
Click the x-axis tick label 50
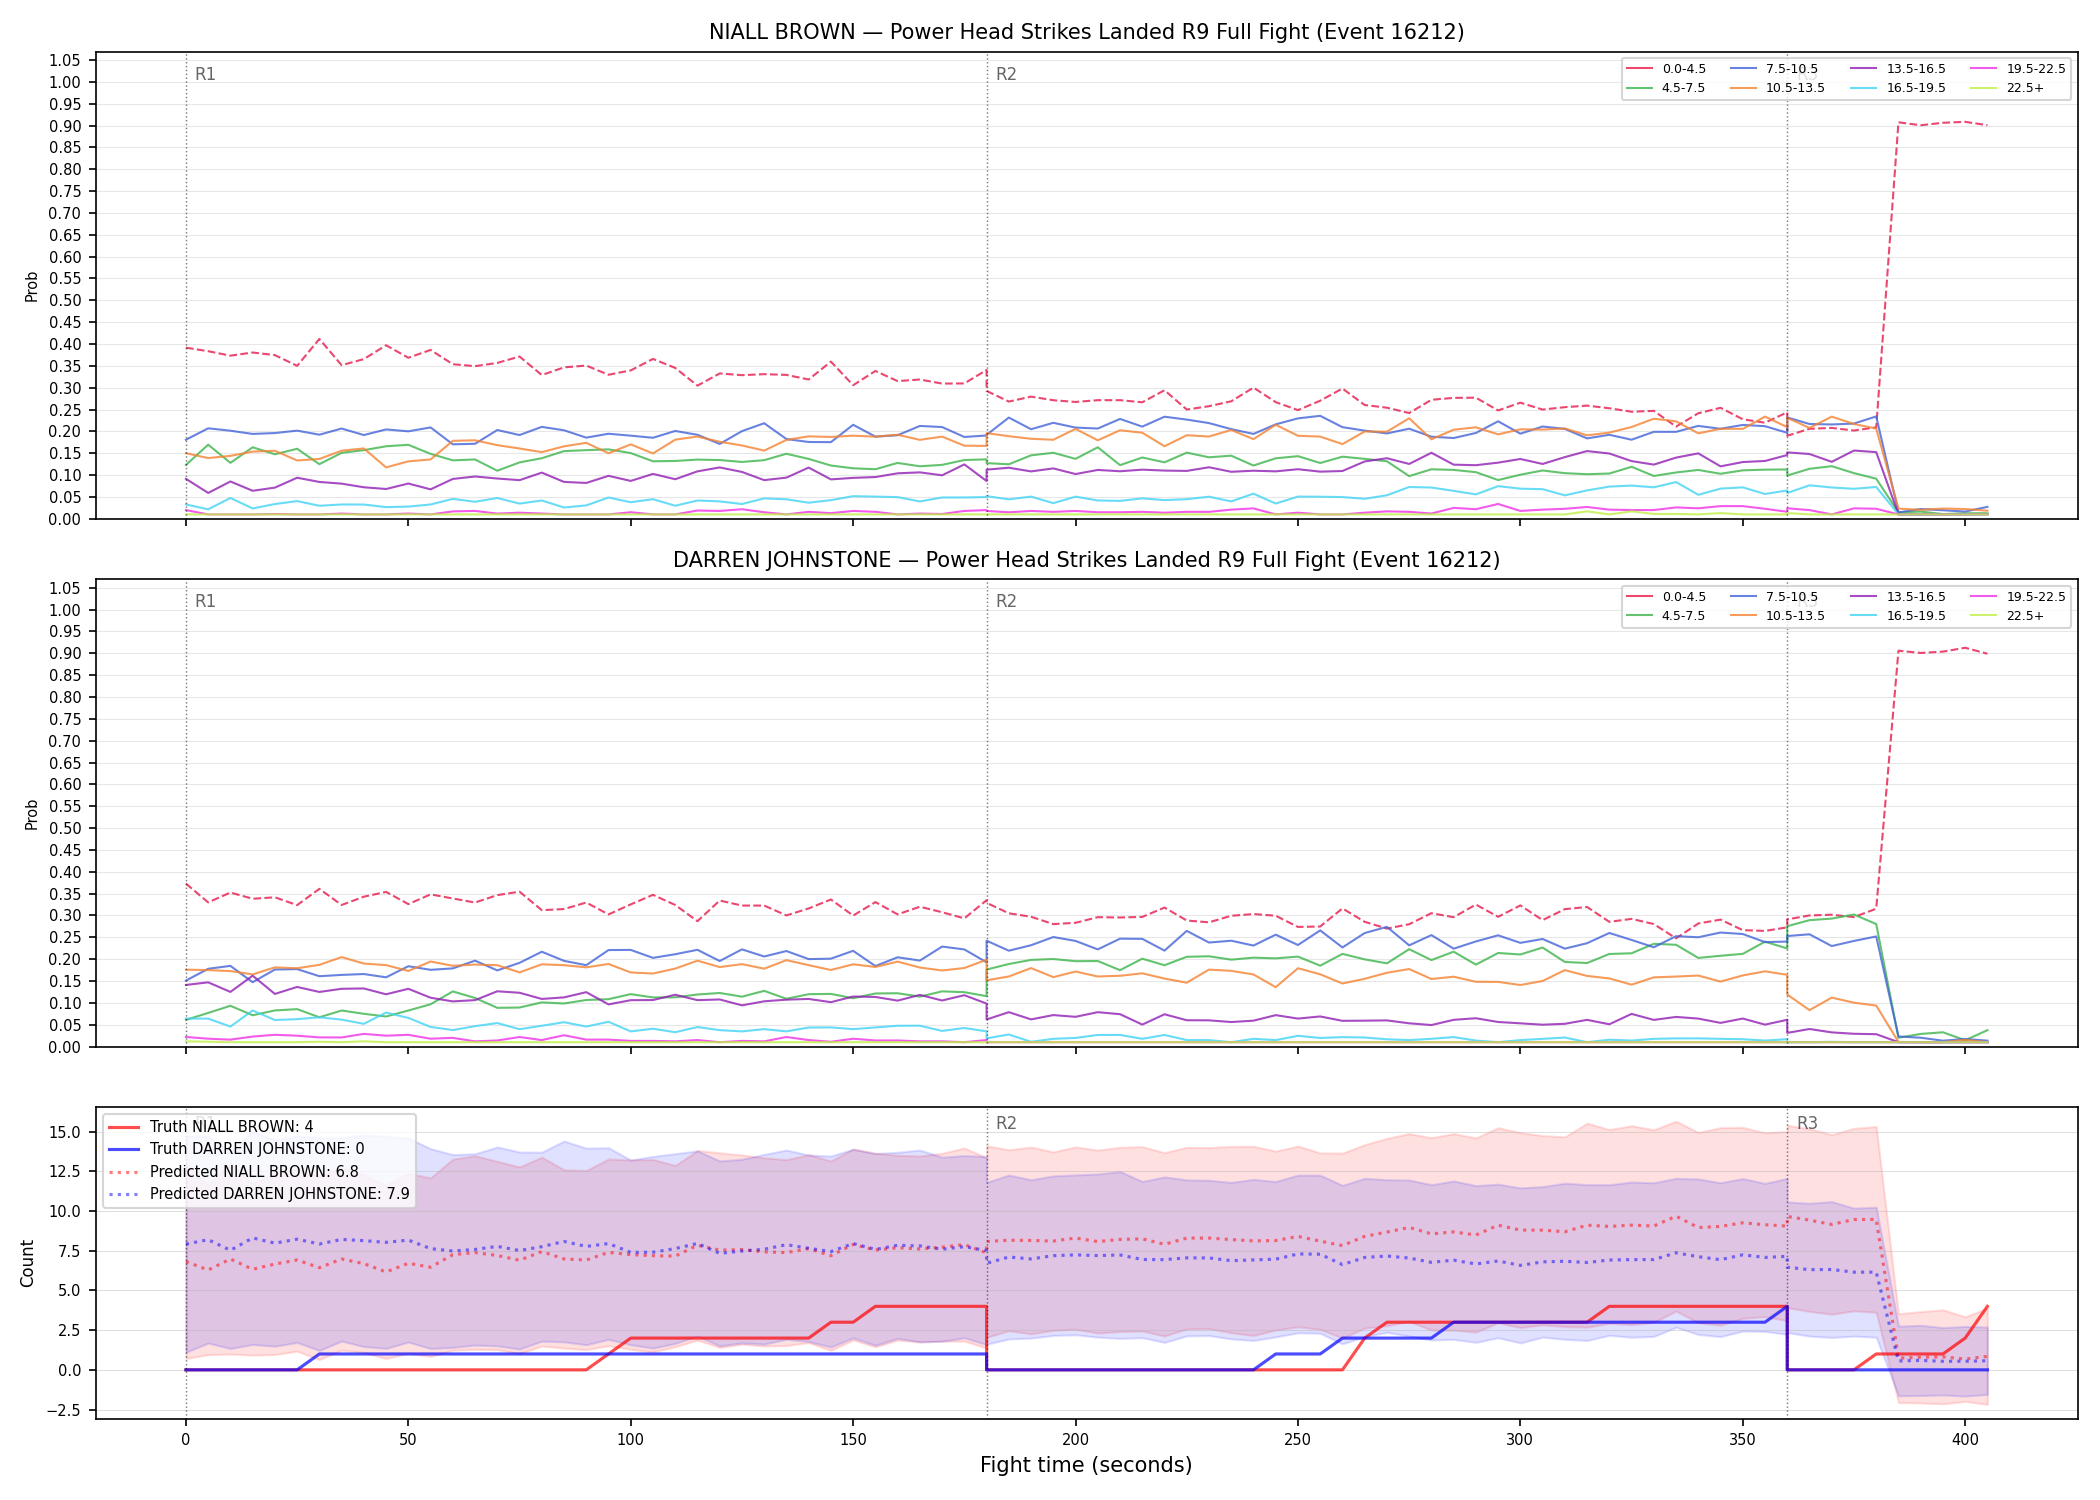(407, 1440)
